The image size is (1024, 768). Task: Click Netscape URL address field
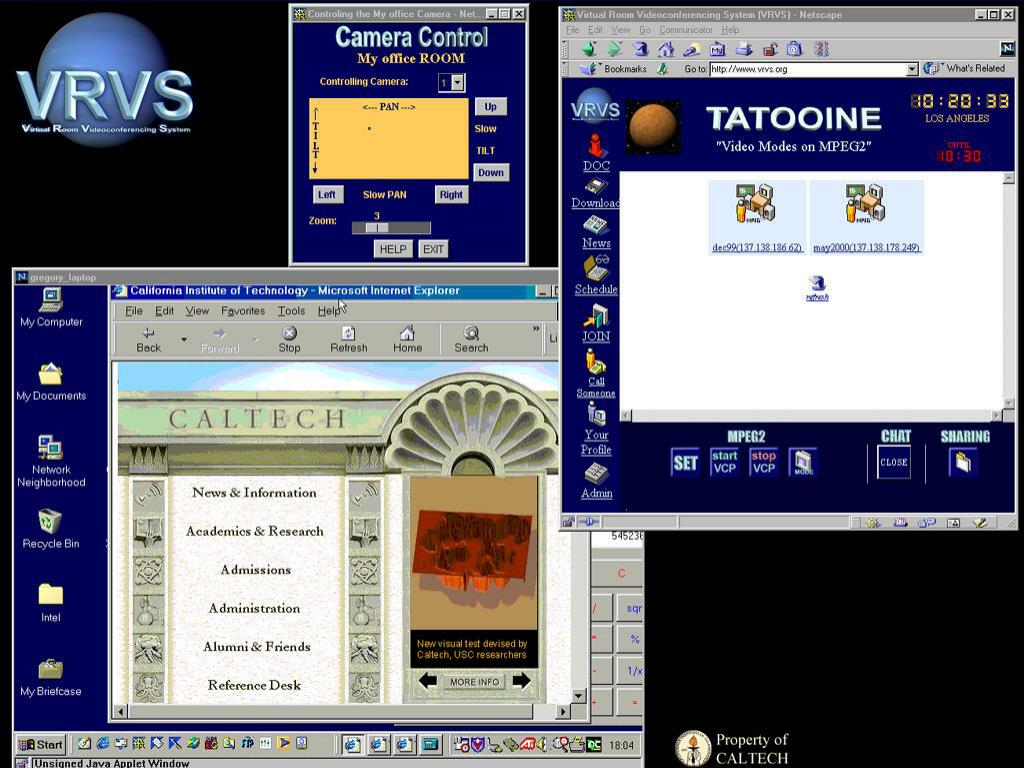pos(808,69)
